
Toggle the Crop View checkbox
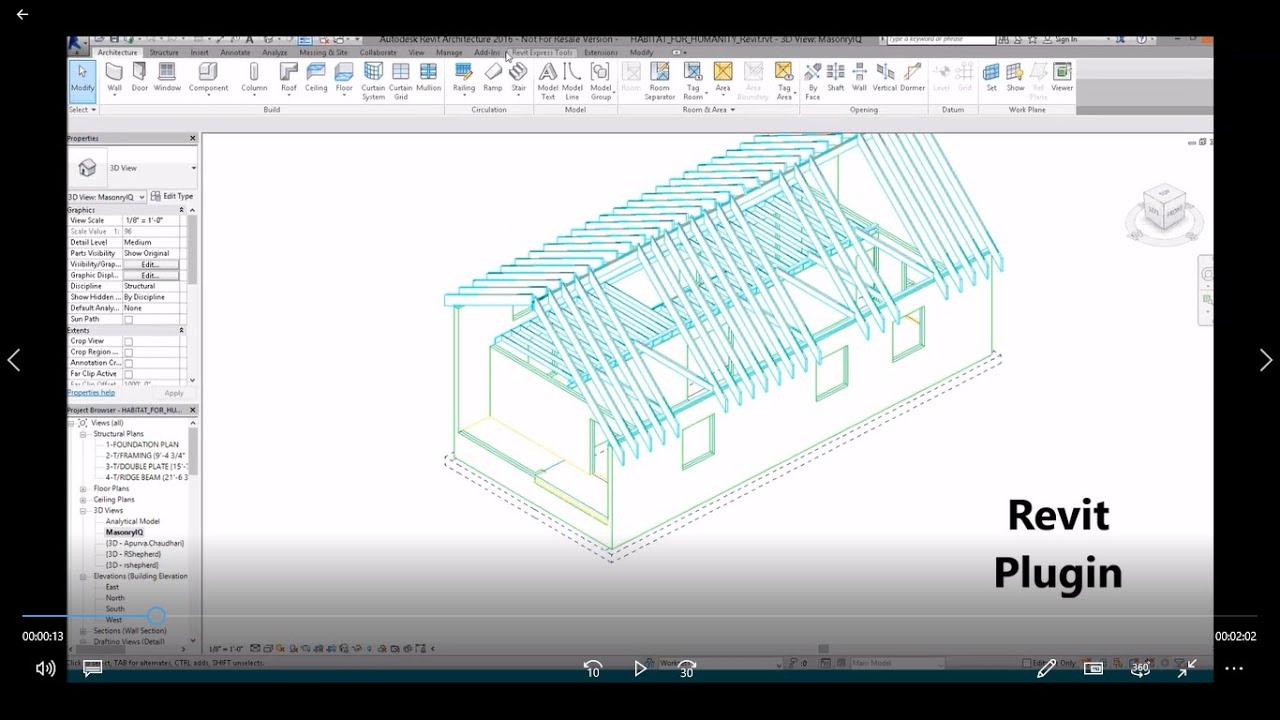(x=128, y=342)
